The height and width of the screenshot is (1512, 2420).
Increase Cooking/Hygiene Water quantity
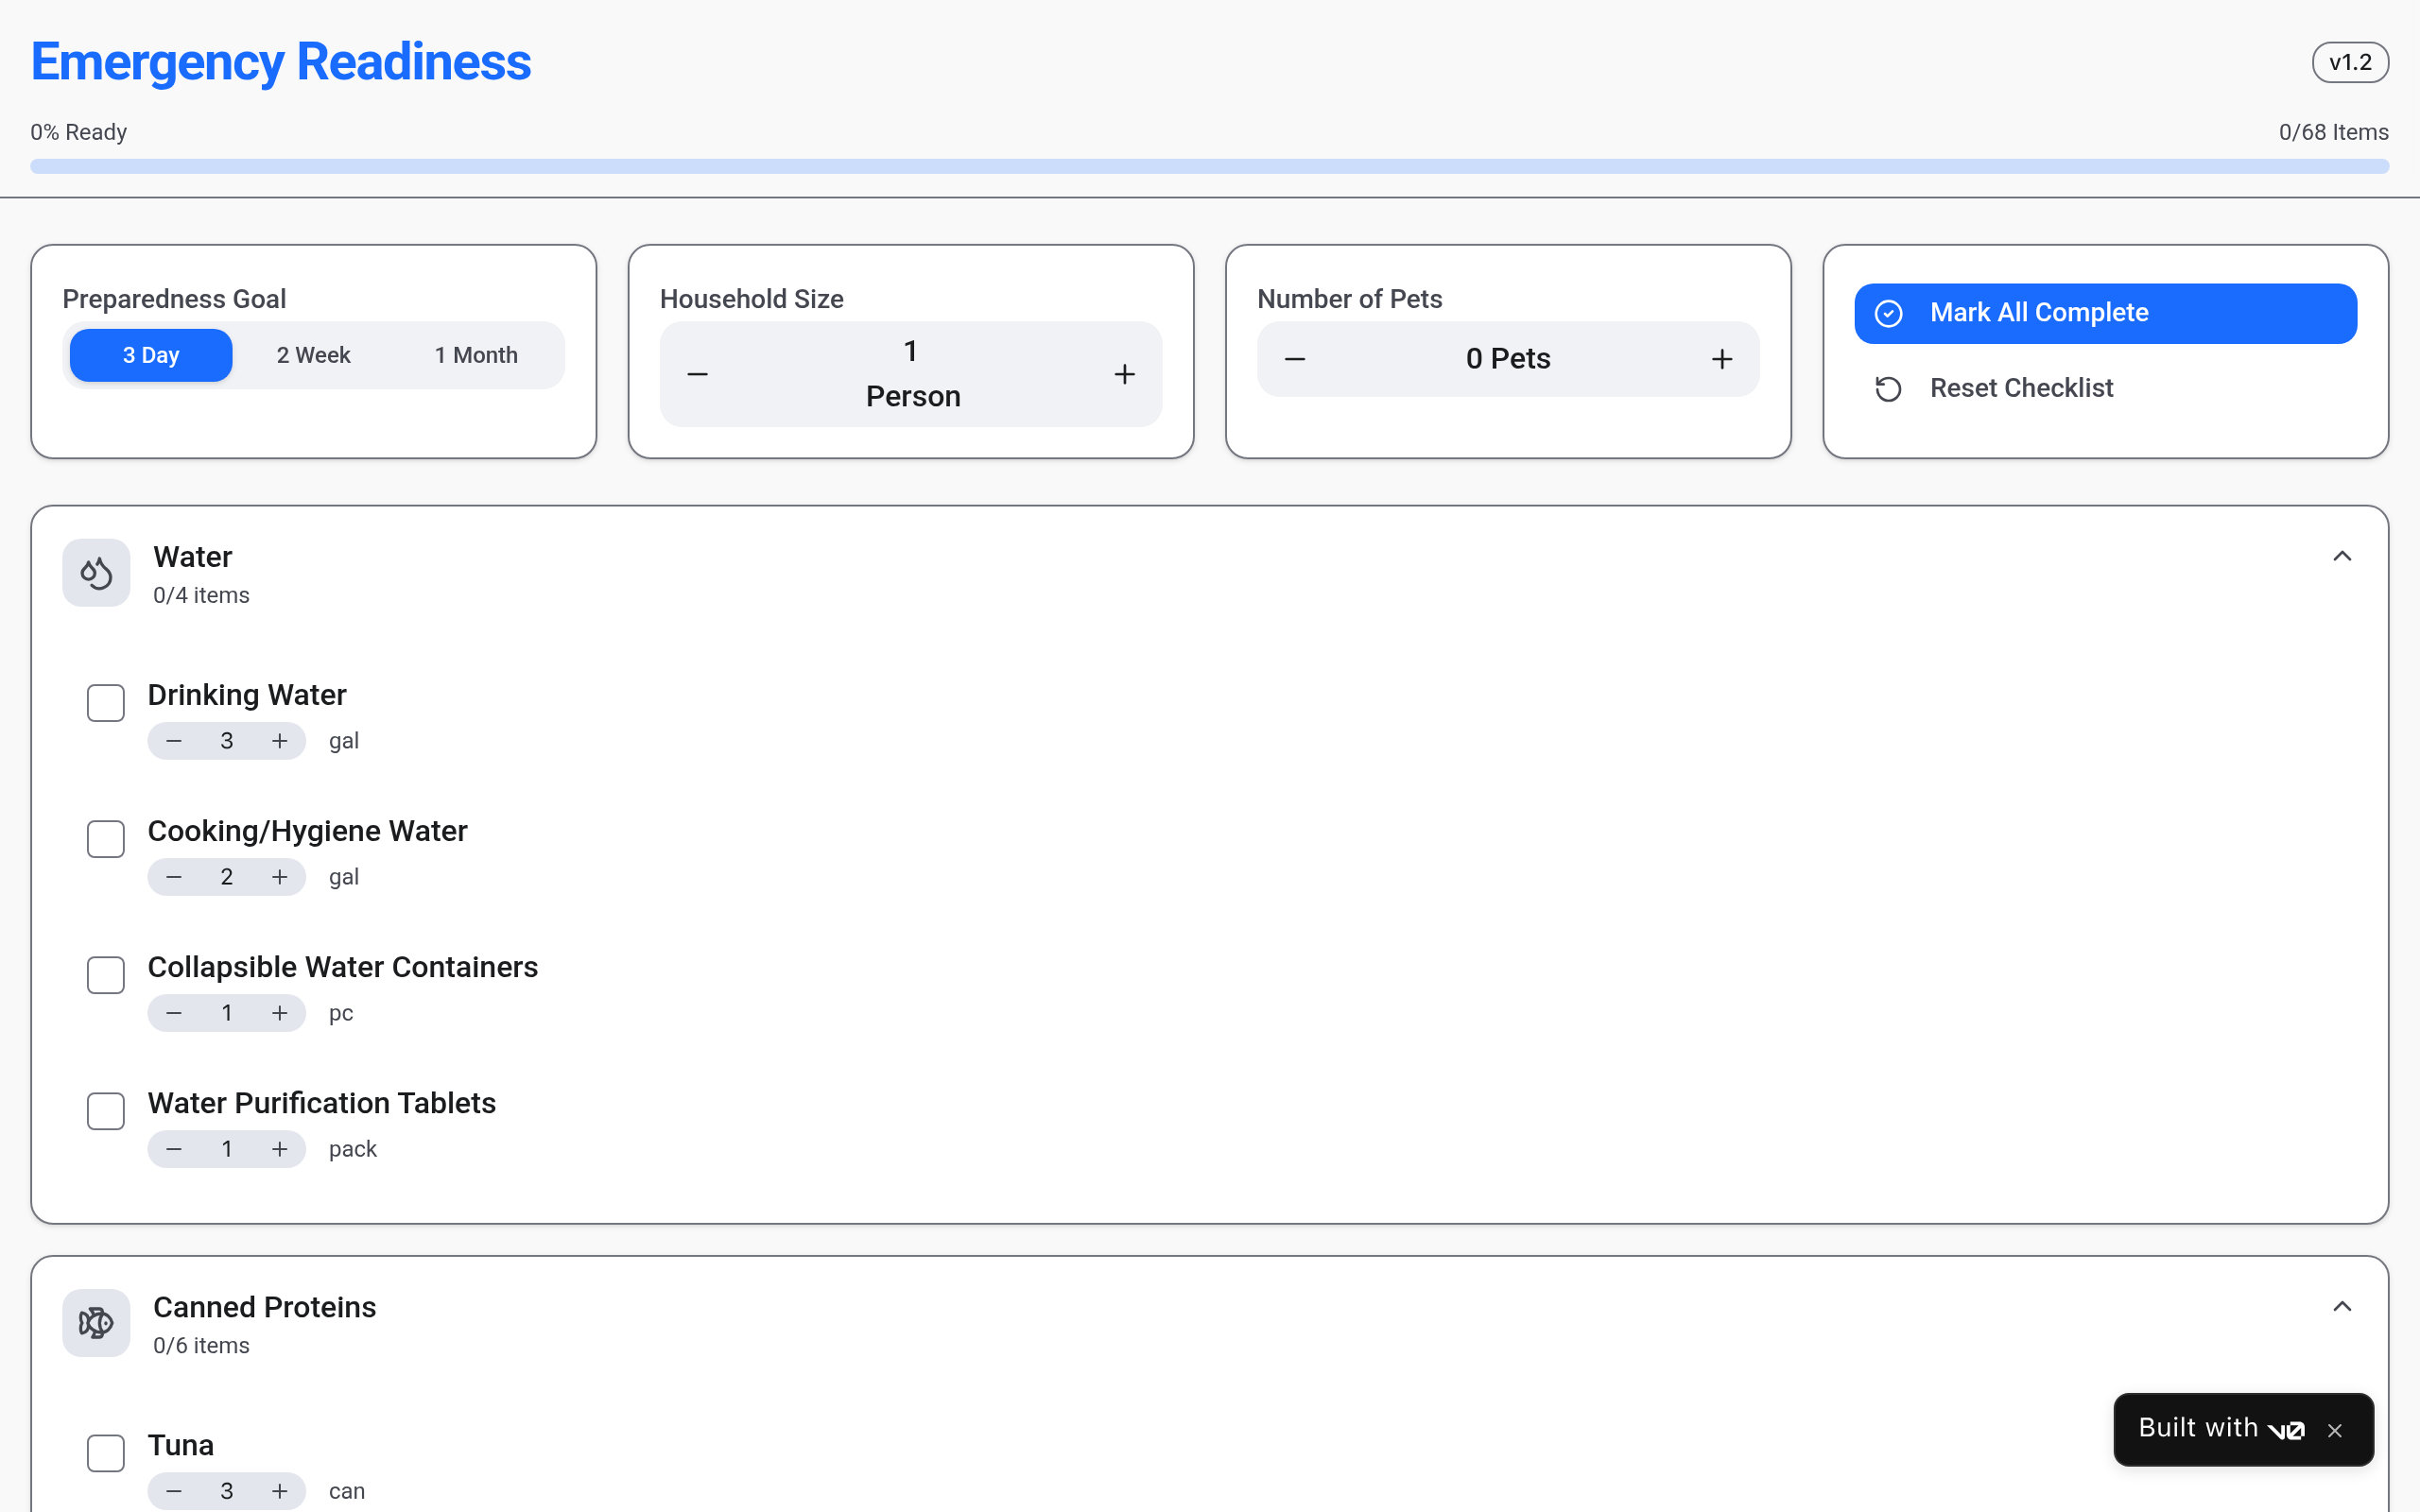pos(280,877)
